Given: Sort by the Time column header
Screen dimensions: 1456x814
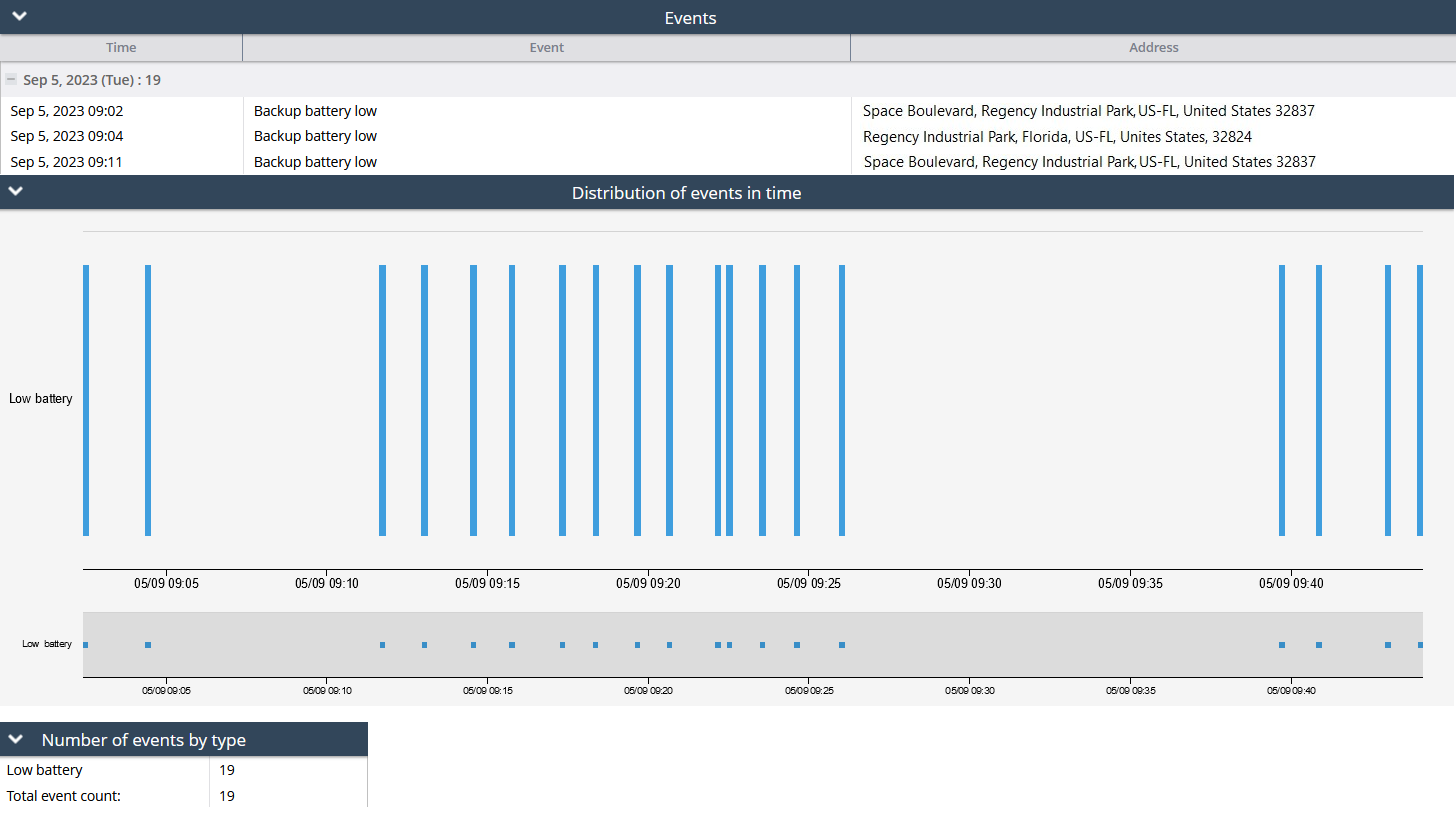Looking at the screenshot, I should coord(121,48).
